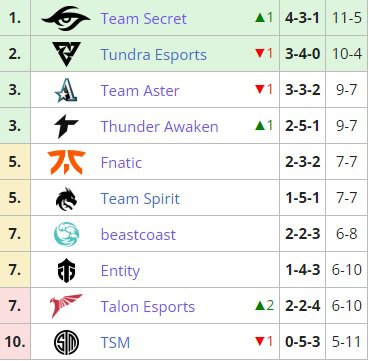Image resolution: width=369 pixels, height=361 pixels.
Task: Open the Team Secret team link
Action: [x=143, y=18]
